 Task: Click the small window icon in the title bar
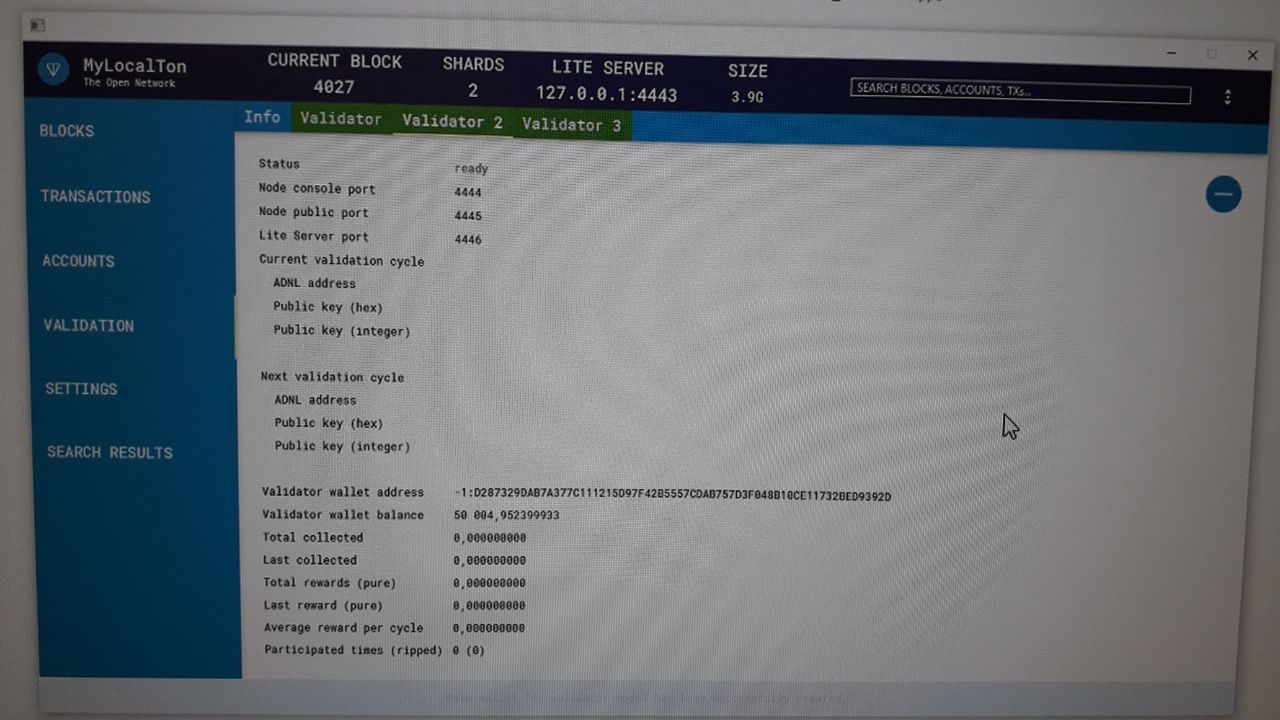tap(37, 25)
